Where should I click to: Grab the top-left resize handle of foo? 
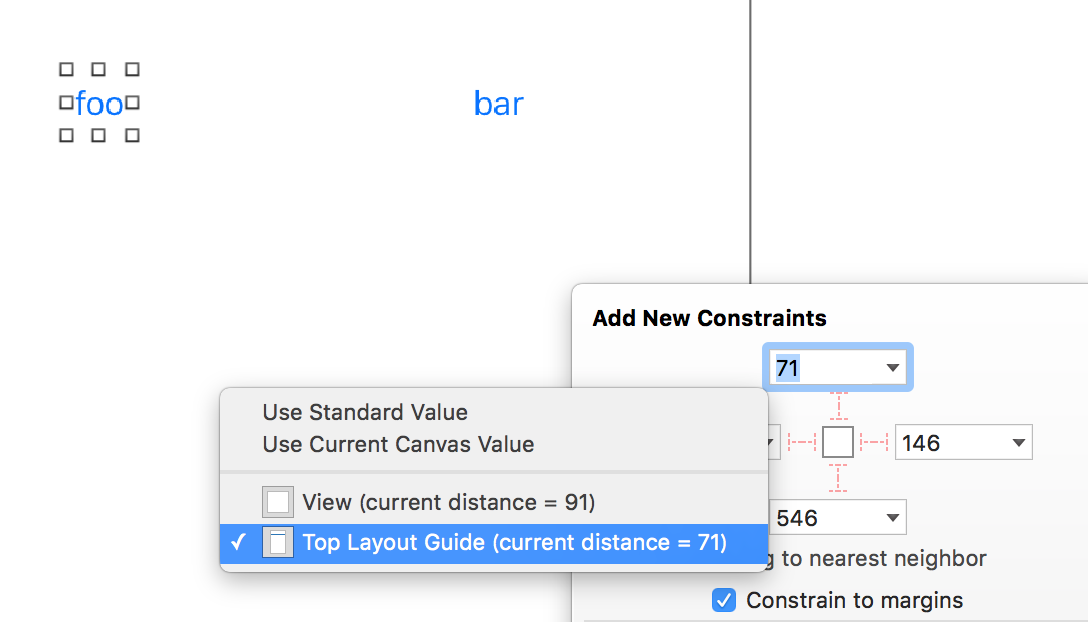[66, 70]
